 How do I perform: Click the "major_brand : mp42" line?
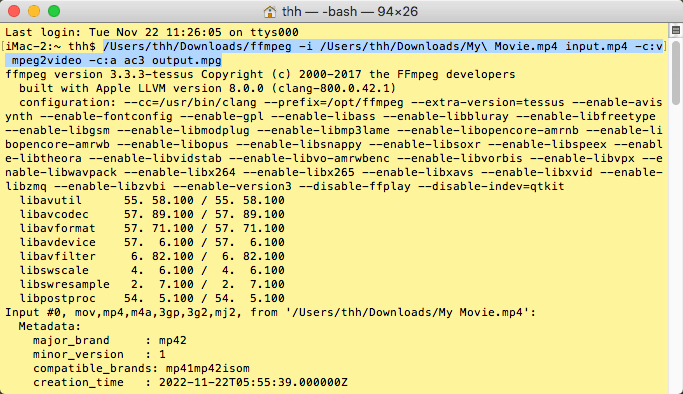(x=110, y=340)
